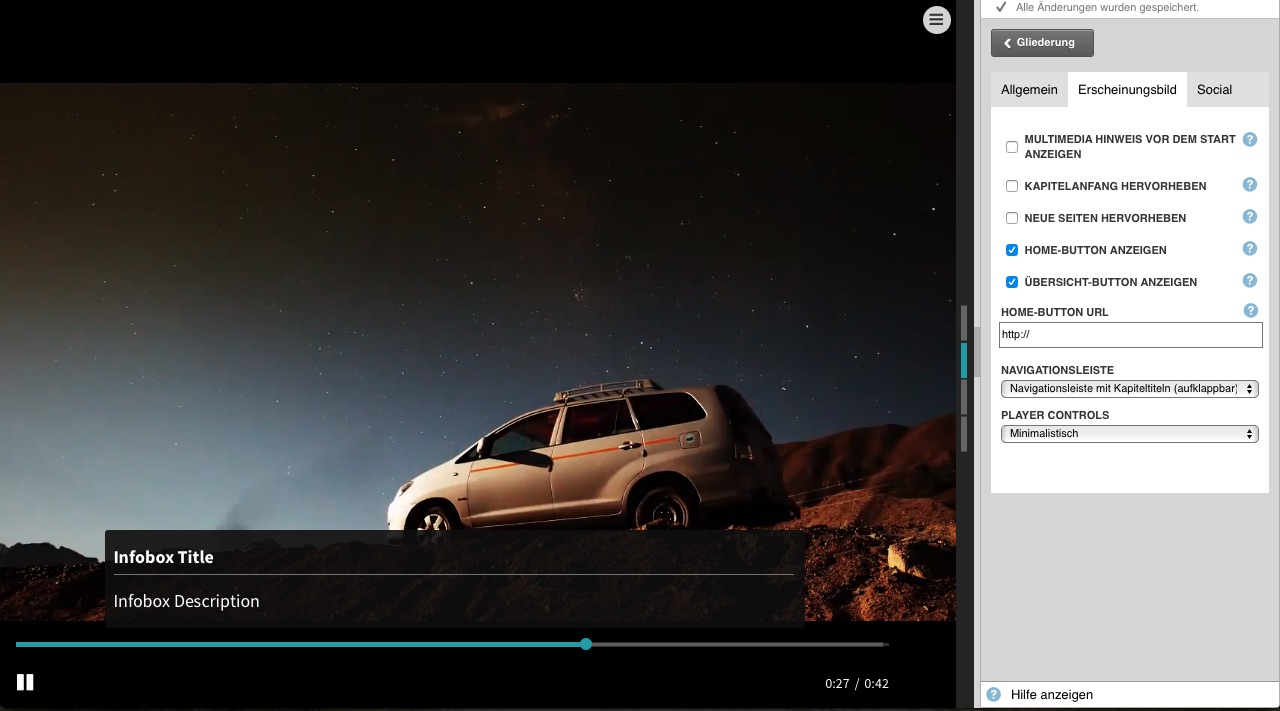
Task: Enable Kapitelanfang hervorheben checkbox
Action: (x=1012, y=186)
